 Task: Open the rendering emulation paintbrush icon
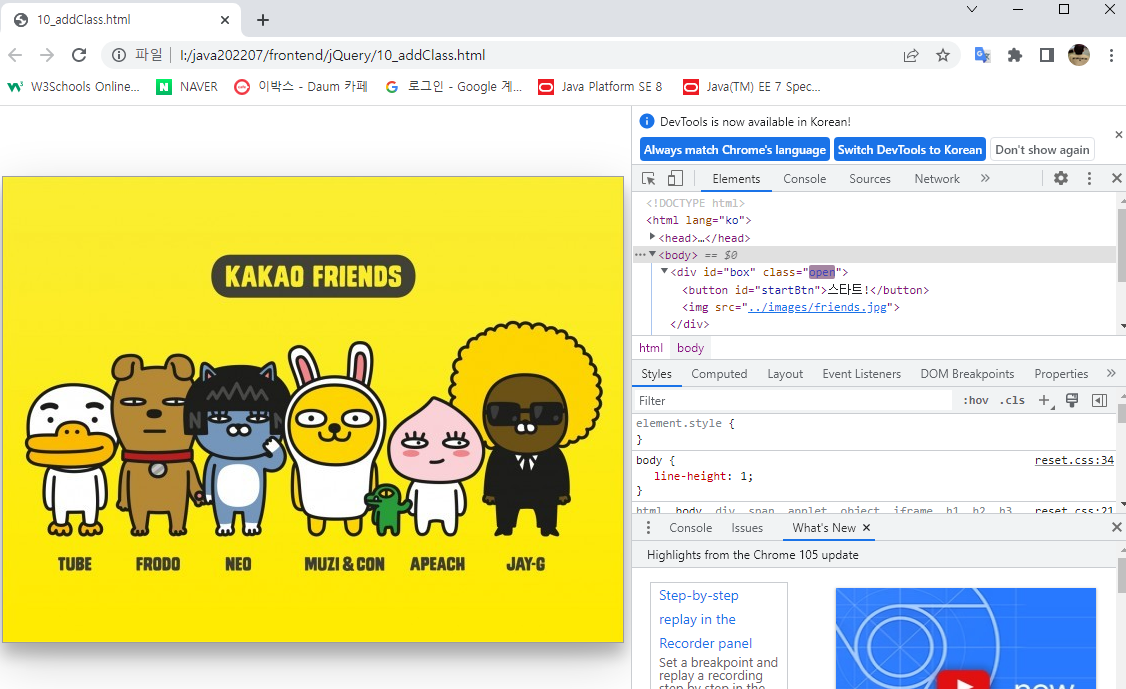[1072, 400]
